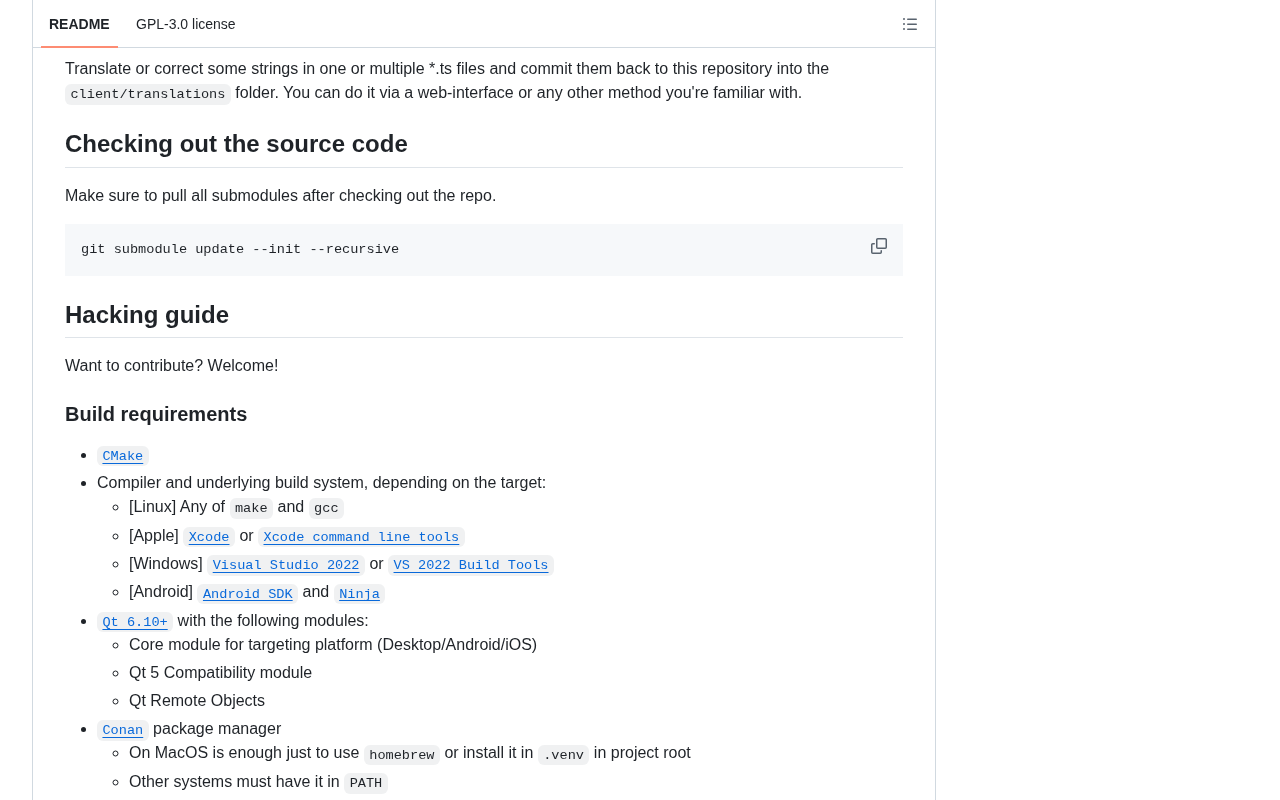Image resolution: width=1280 pixels, height=800 pixels.
Task: Open the Xcode link
Action: click(209, 537)
